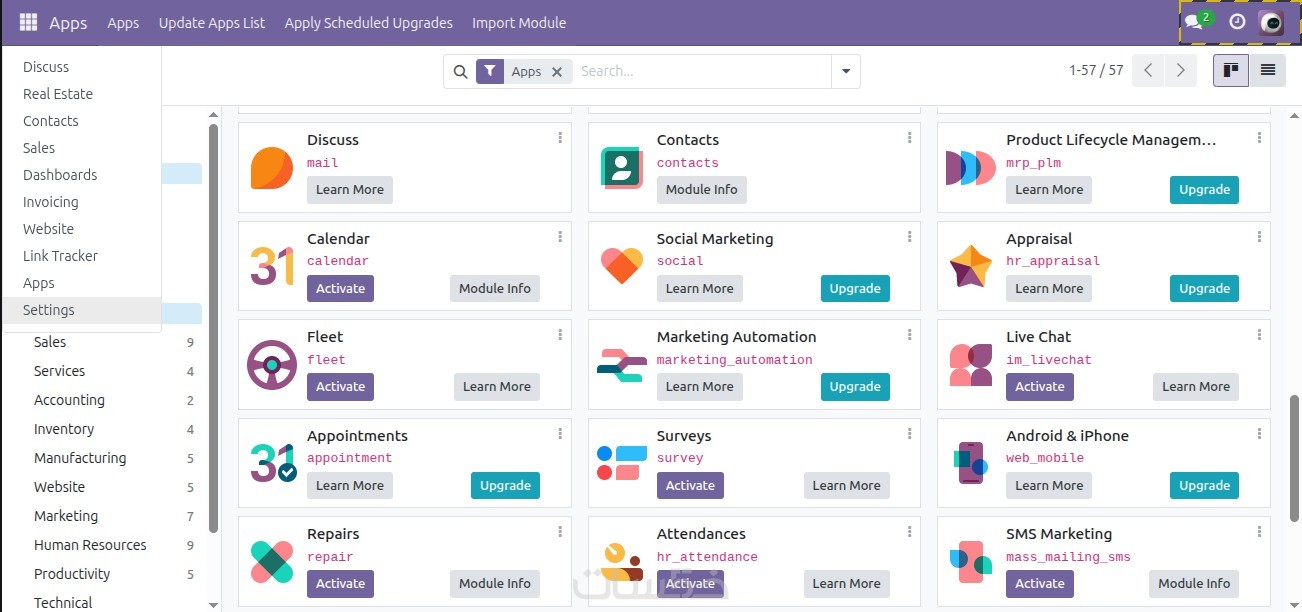The image size is (1302, 612).
Task: Go to next page of apps
Action: tap(1181, 71)
